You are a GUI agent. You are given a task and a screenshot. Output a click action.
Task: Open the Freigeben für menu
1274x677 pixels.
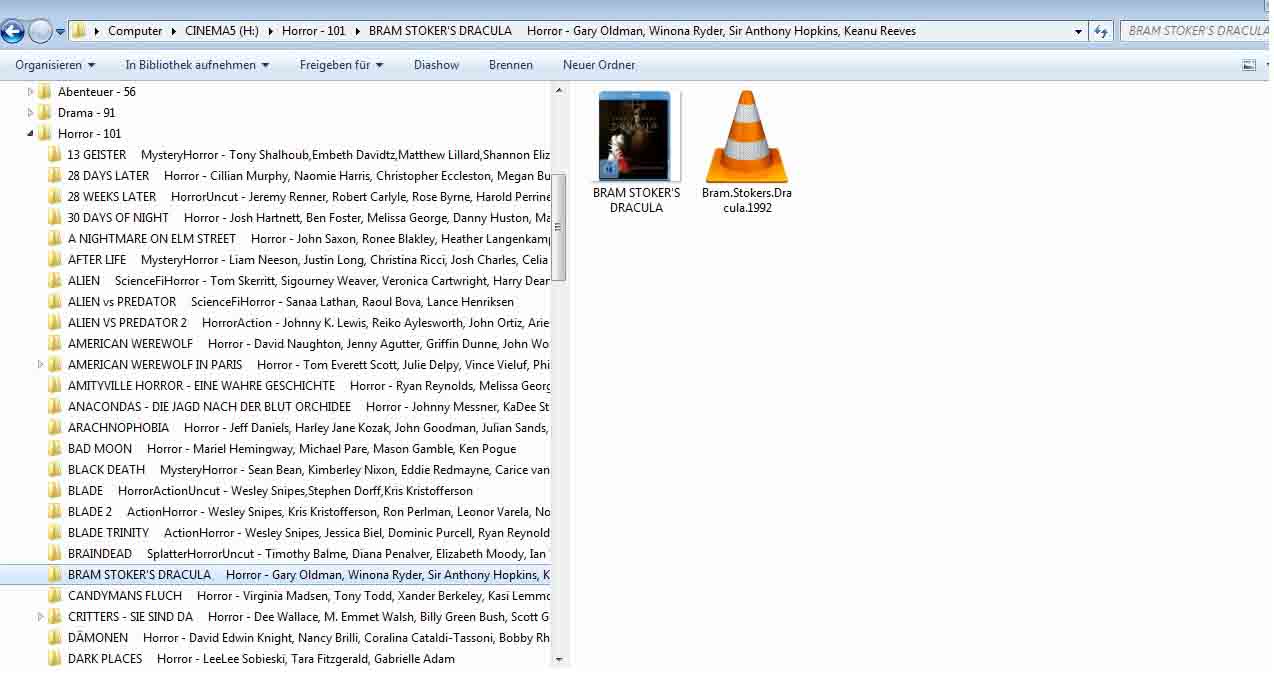click(341, 65)
